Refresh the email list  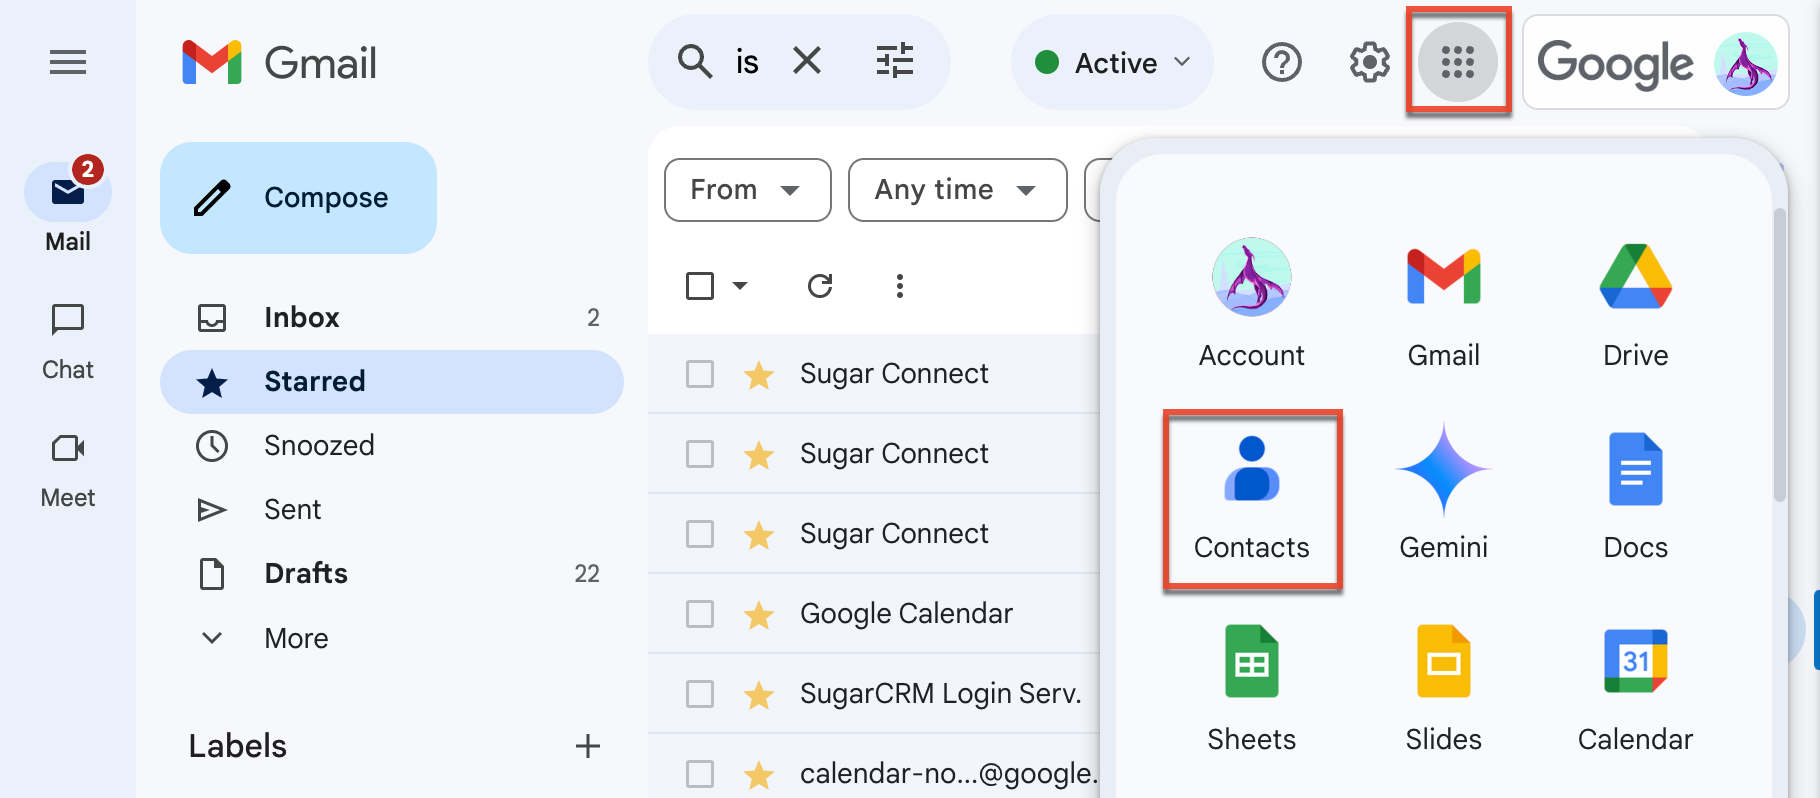pos(819,286)
